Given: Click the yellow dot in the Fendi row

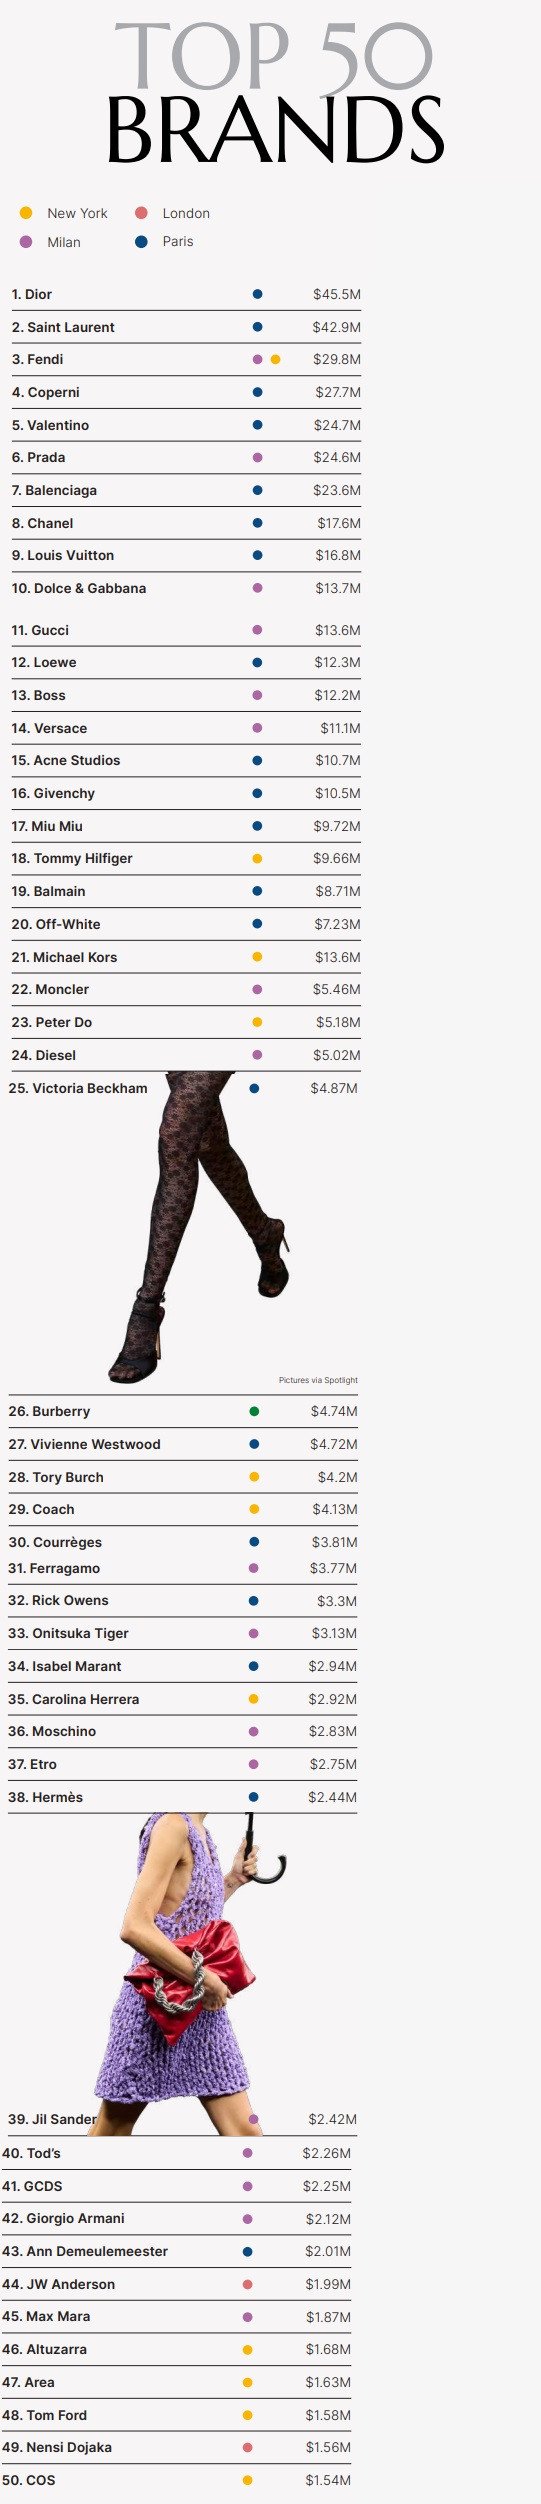Looking at the screenshot, I should [275, 359].
